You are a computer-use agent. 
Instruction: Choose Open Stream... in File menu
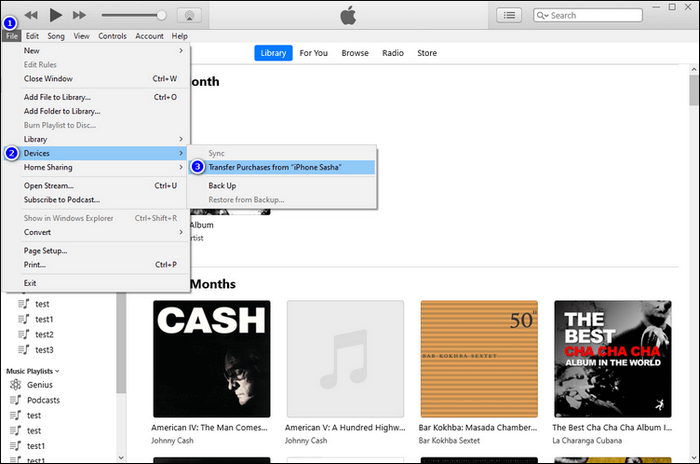[x=97, y=186]
